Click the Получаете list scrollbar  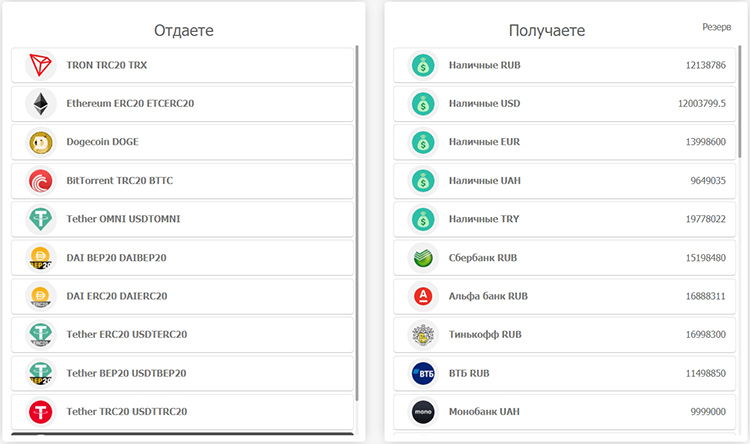(740, 100)
